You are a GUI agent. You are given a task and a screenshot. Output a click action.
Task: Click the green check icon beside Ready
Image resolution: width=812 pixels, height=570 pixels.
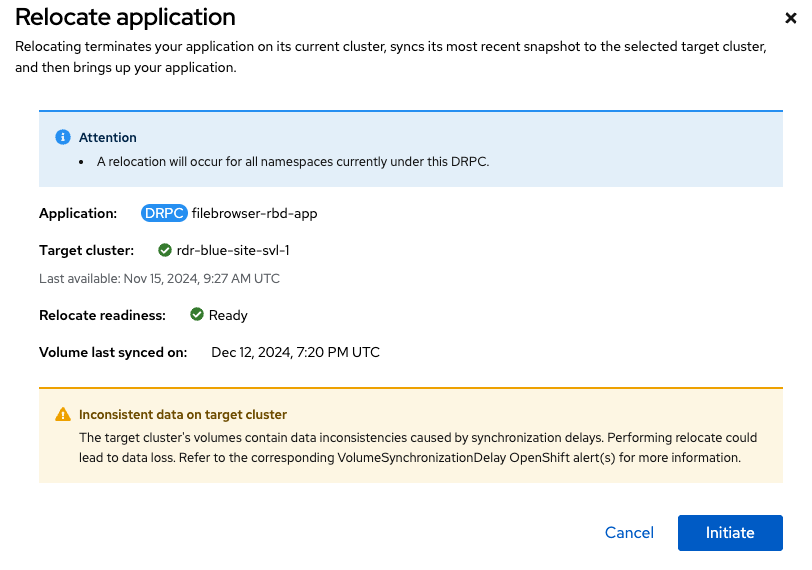click(x=197, y=315)
